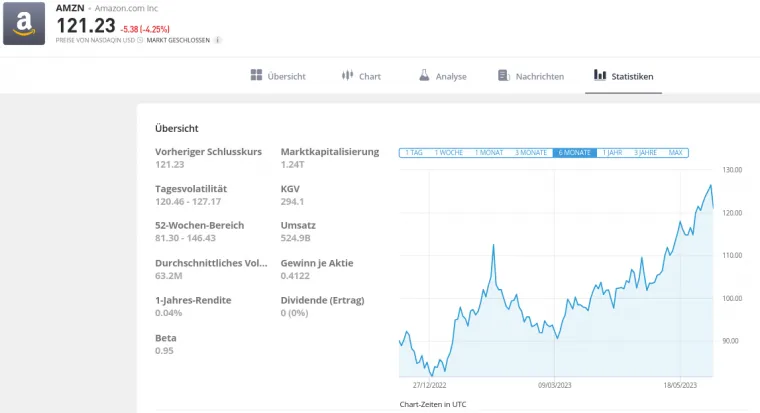Click the Amazon logo thumbnail
Viewport: 760px width, 413px height.
tap(24, 23)
